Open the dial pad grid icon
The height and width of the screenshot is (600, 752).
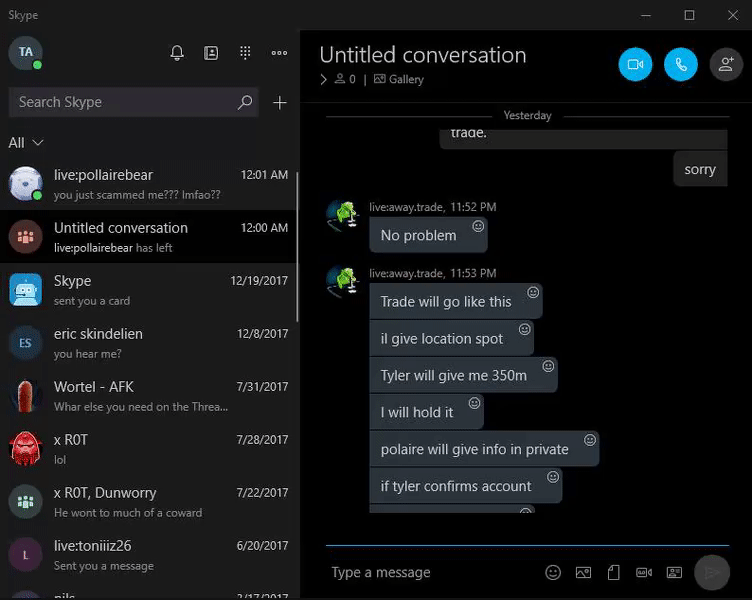pyautogui.click(x=245, y=53)
